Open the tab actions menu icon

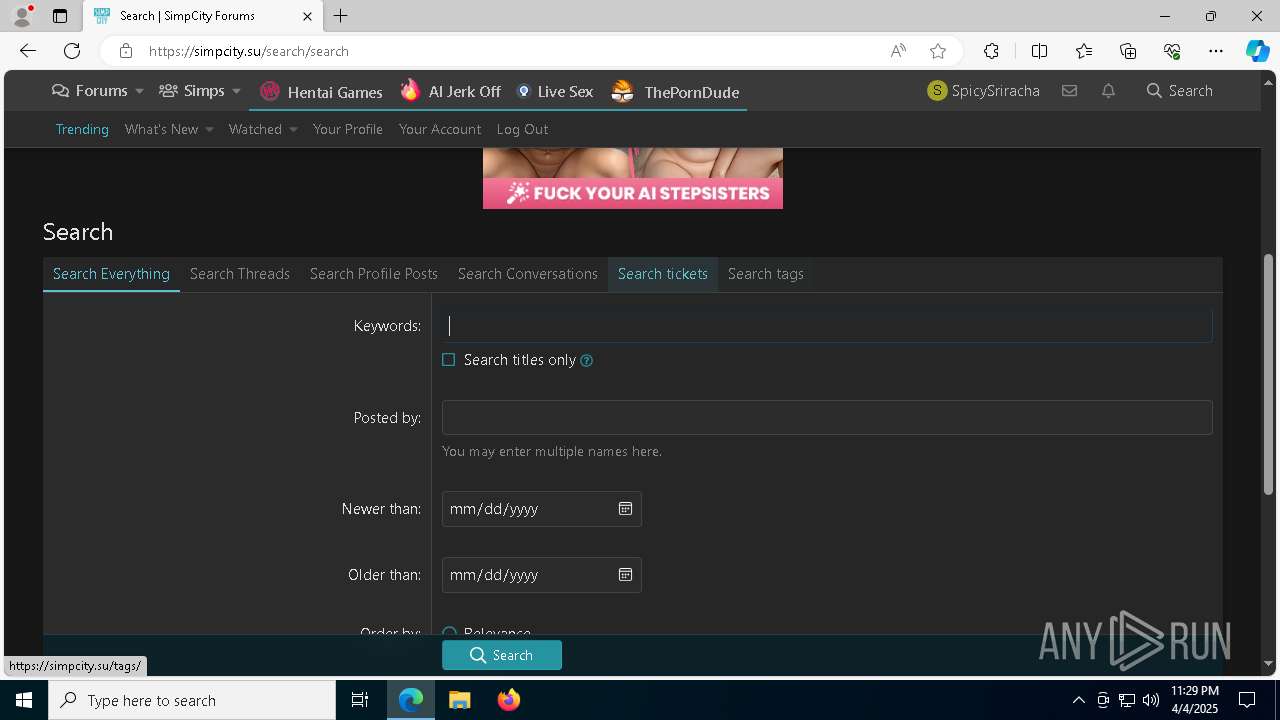click(60, 16)
